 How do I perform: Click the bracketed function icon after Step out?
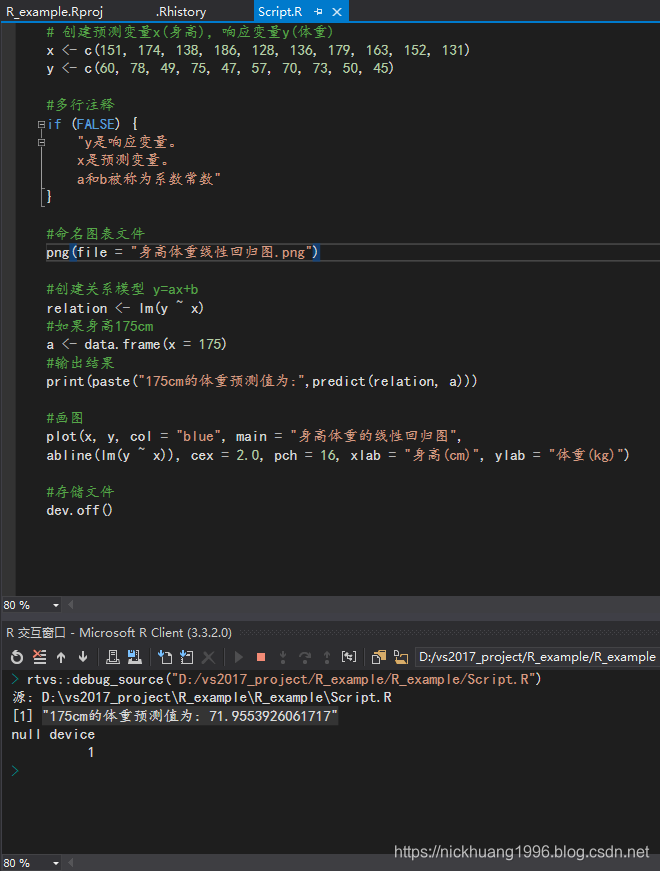pos(349,657)
